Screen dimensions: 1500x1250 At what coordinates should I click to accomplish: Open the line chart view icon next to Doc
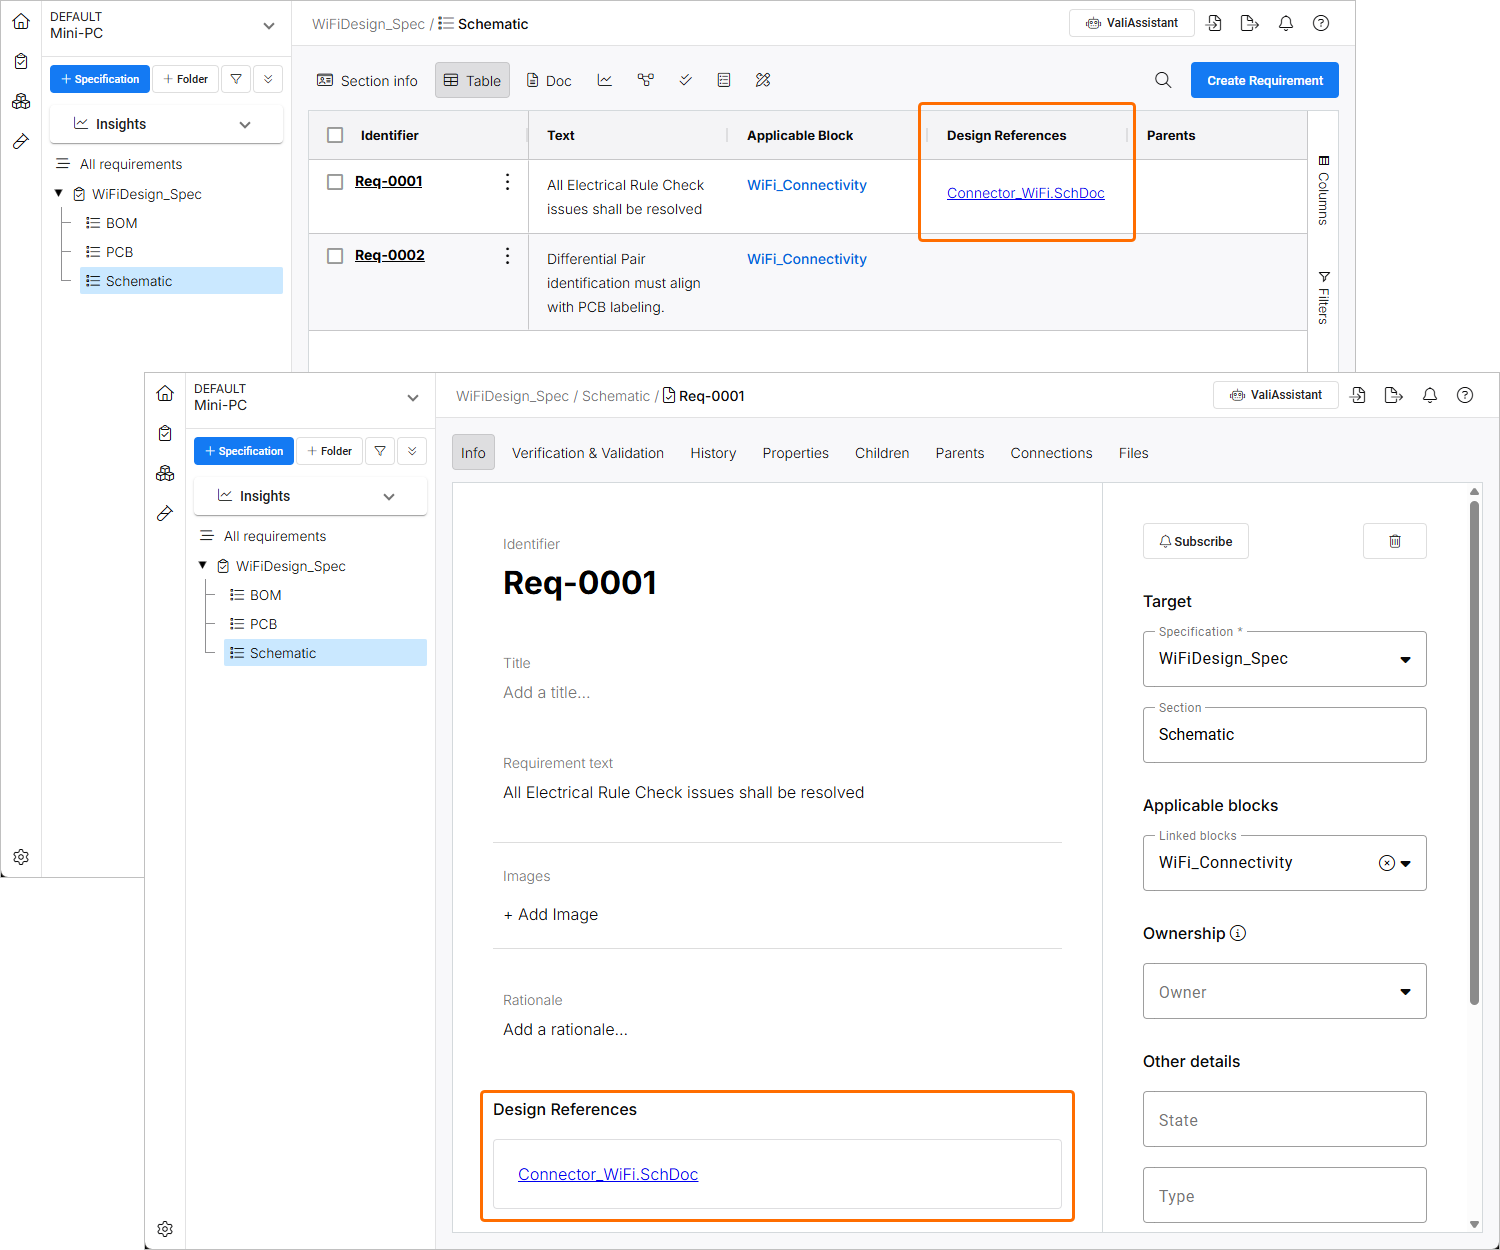[605, 80]
